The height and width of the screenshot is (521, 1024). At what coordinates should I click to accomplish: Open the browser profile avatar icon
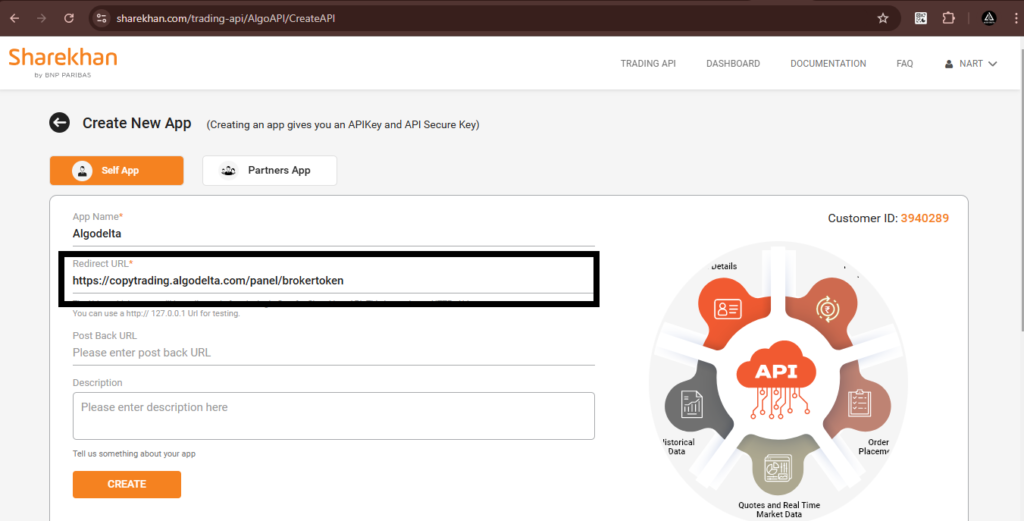989,18
